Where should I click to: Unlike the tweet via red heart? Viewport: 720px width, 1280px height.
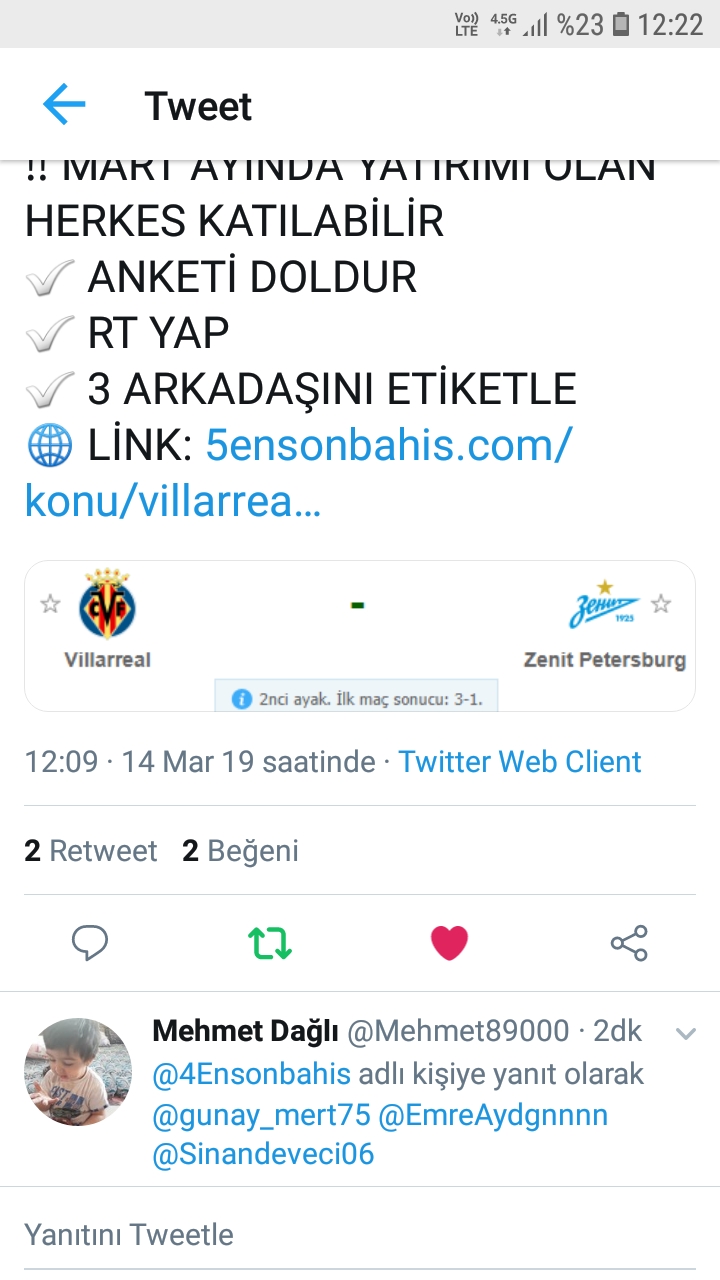pyautogui.click(x=449, y=942)
